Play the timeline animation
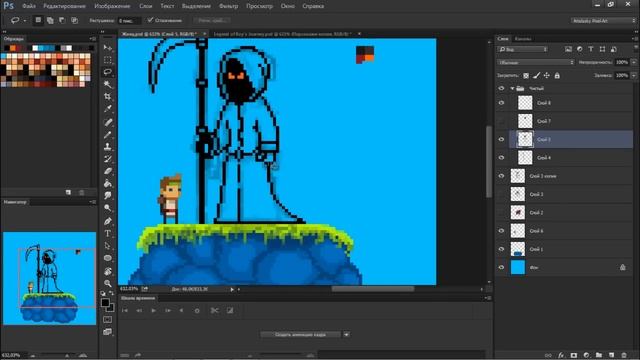 153,310
